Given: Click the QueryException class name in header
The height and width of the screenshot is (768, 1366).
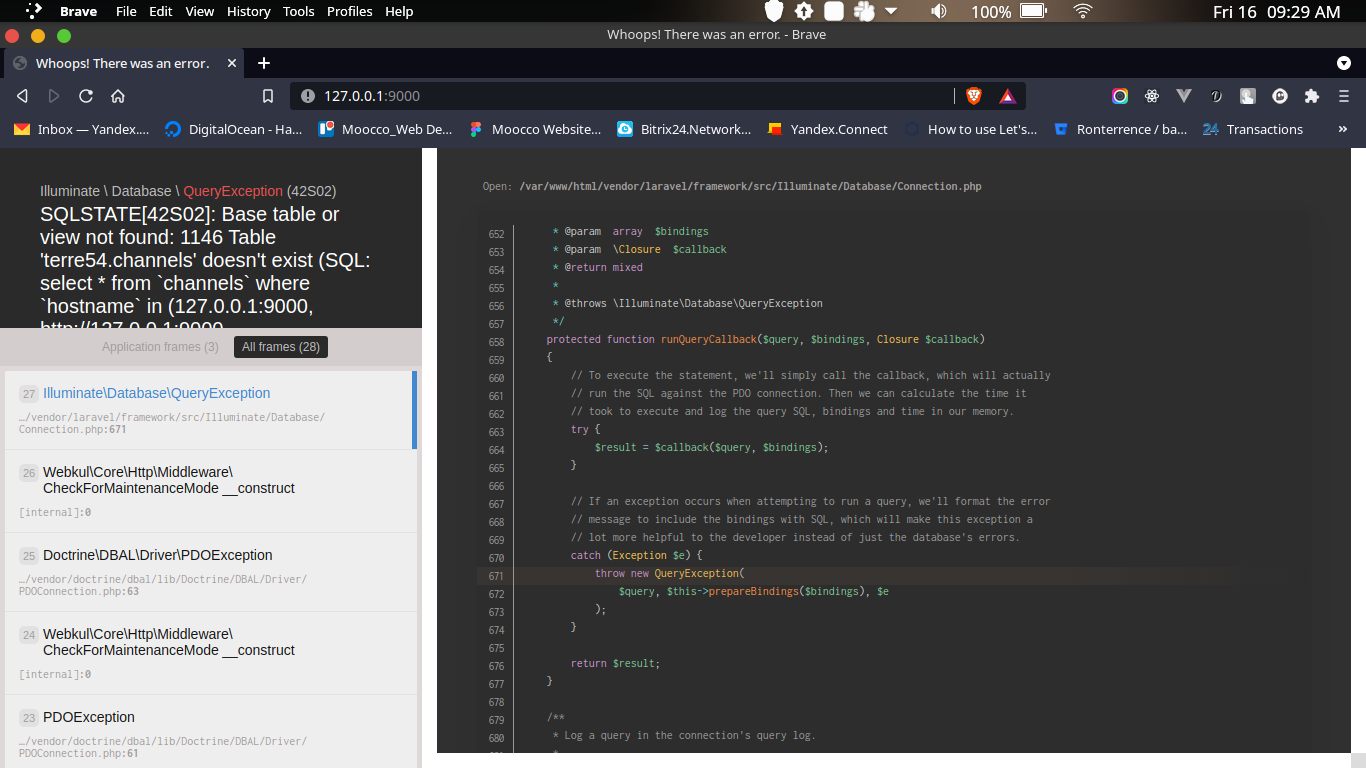Looking at the screenshot, I should tap(233, 191).
